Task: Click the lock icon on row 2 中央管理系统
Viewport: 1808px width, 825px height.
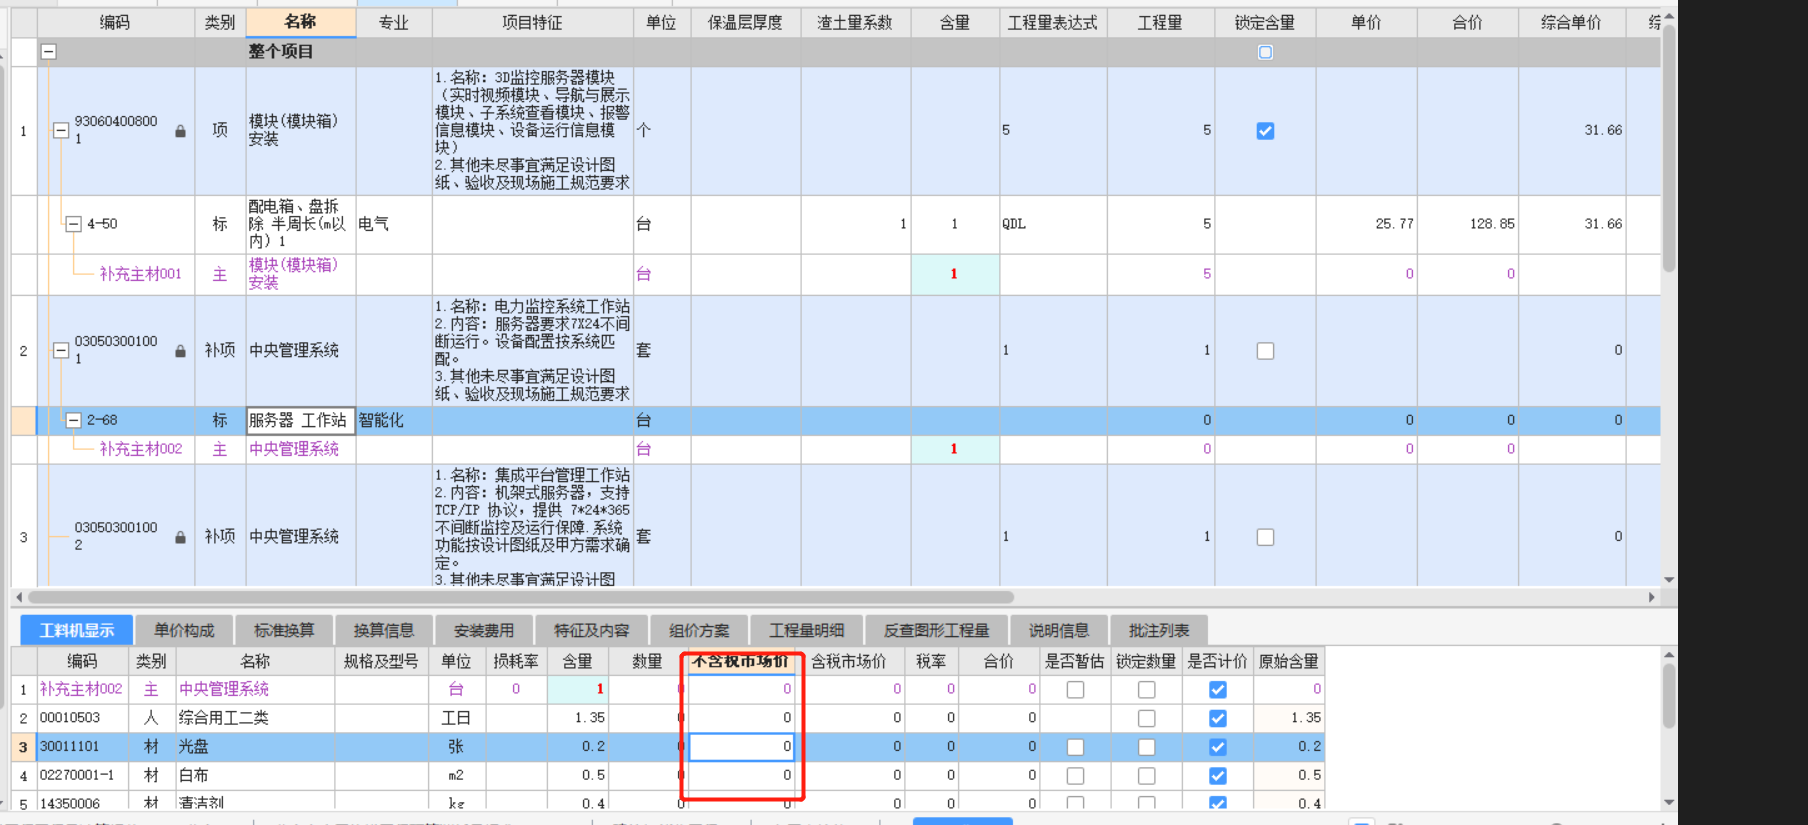Action: [180, 351]
